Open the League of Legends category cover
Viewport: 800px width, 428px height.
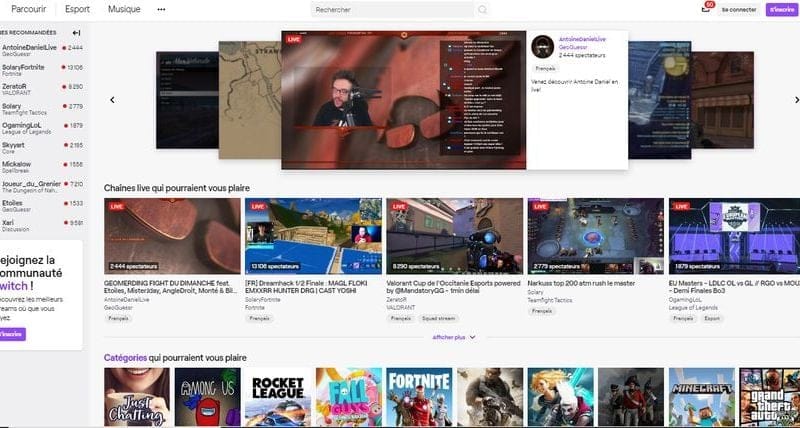pos(560,397)
